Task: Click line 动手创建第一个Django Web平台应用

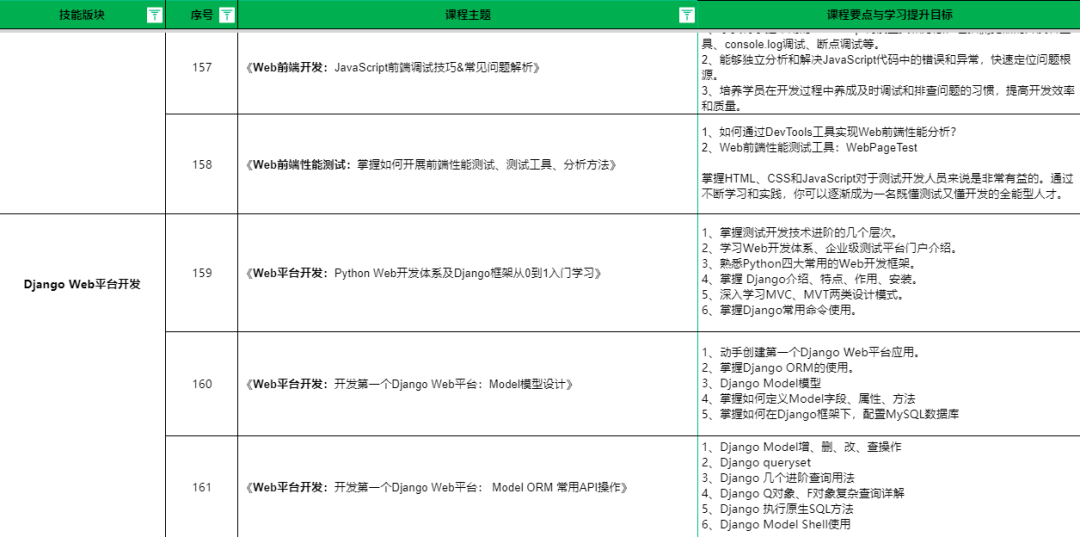Action: tap(811, 352)
